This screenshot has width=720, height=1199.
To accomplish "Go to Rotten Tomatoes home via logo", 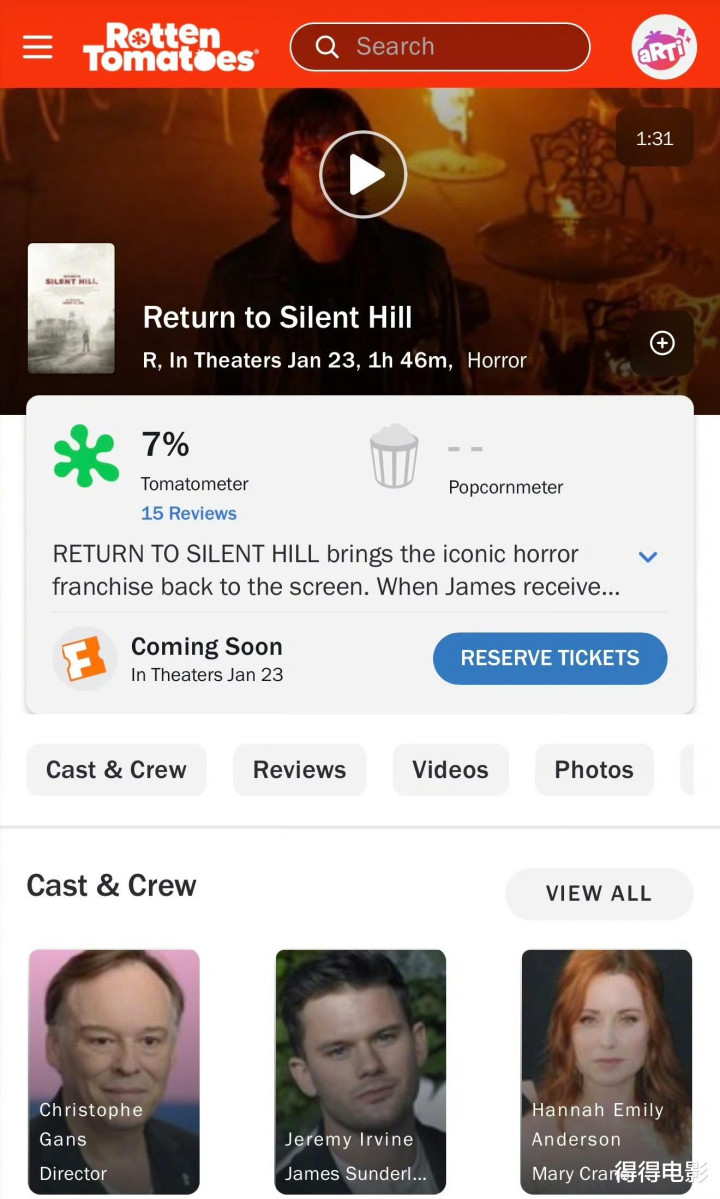I will click(x=169, y=47).
